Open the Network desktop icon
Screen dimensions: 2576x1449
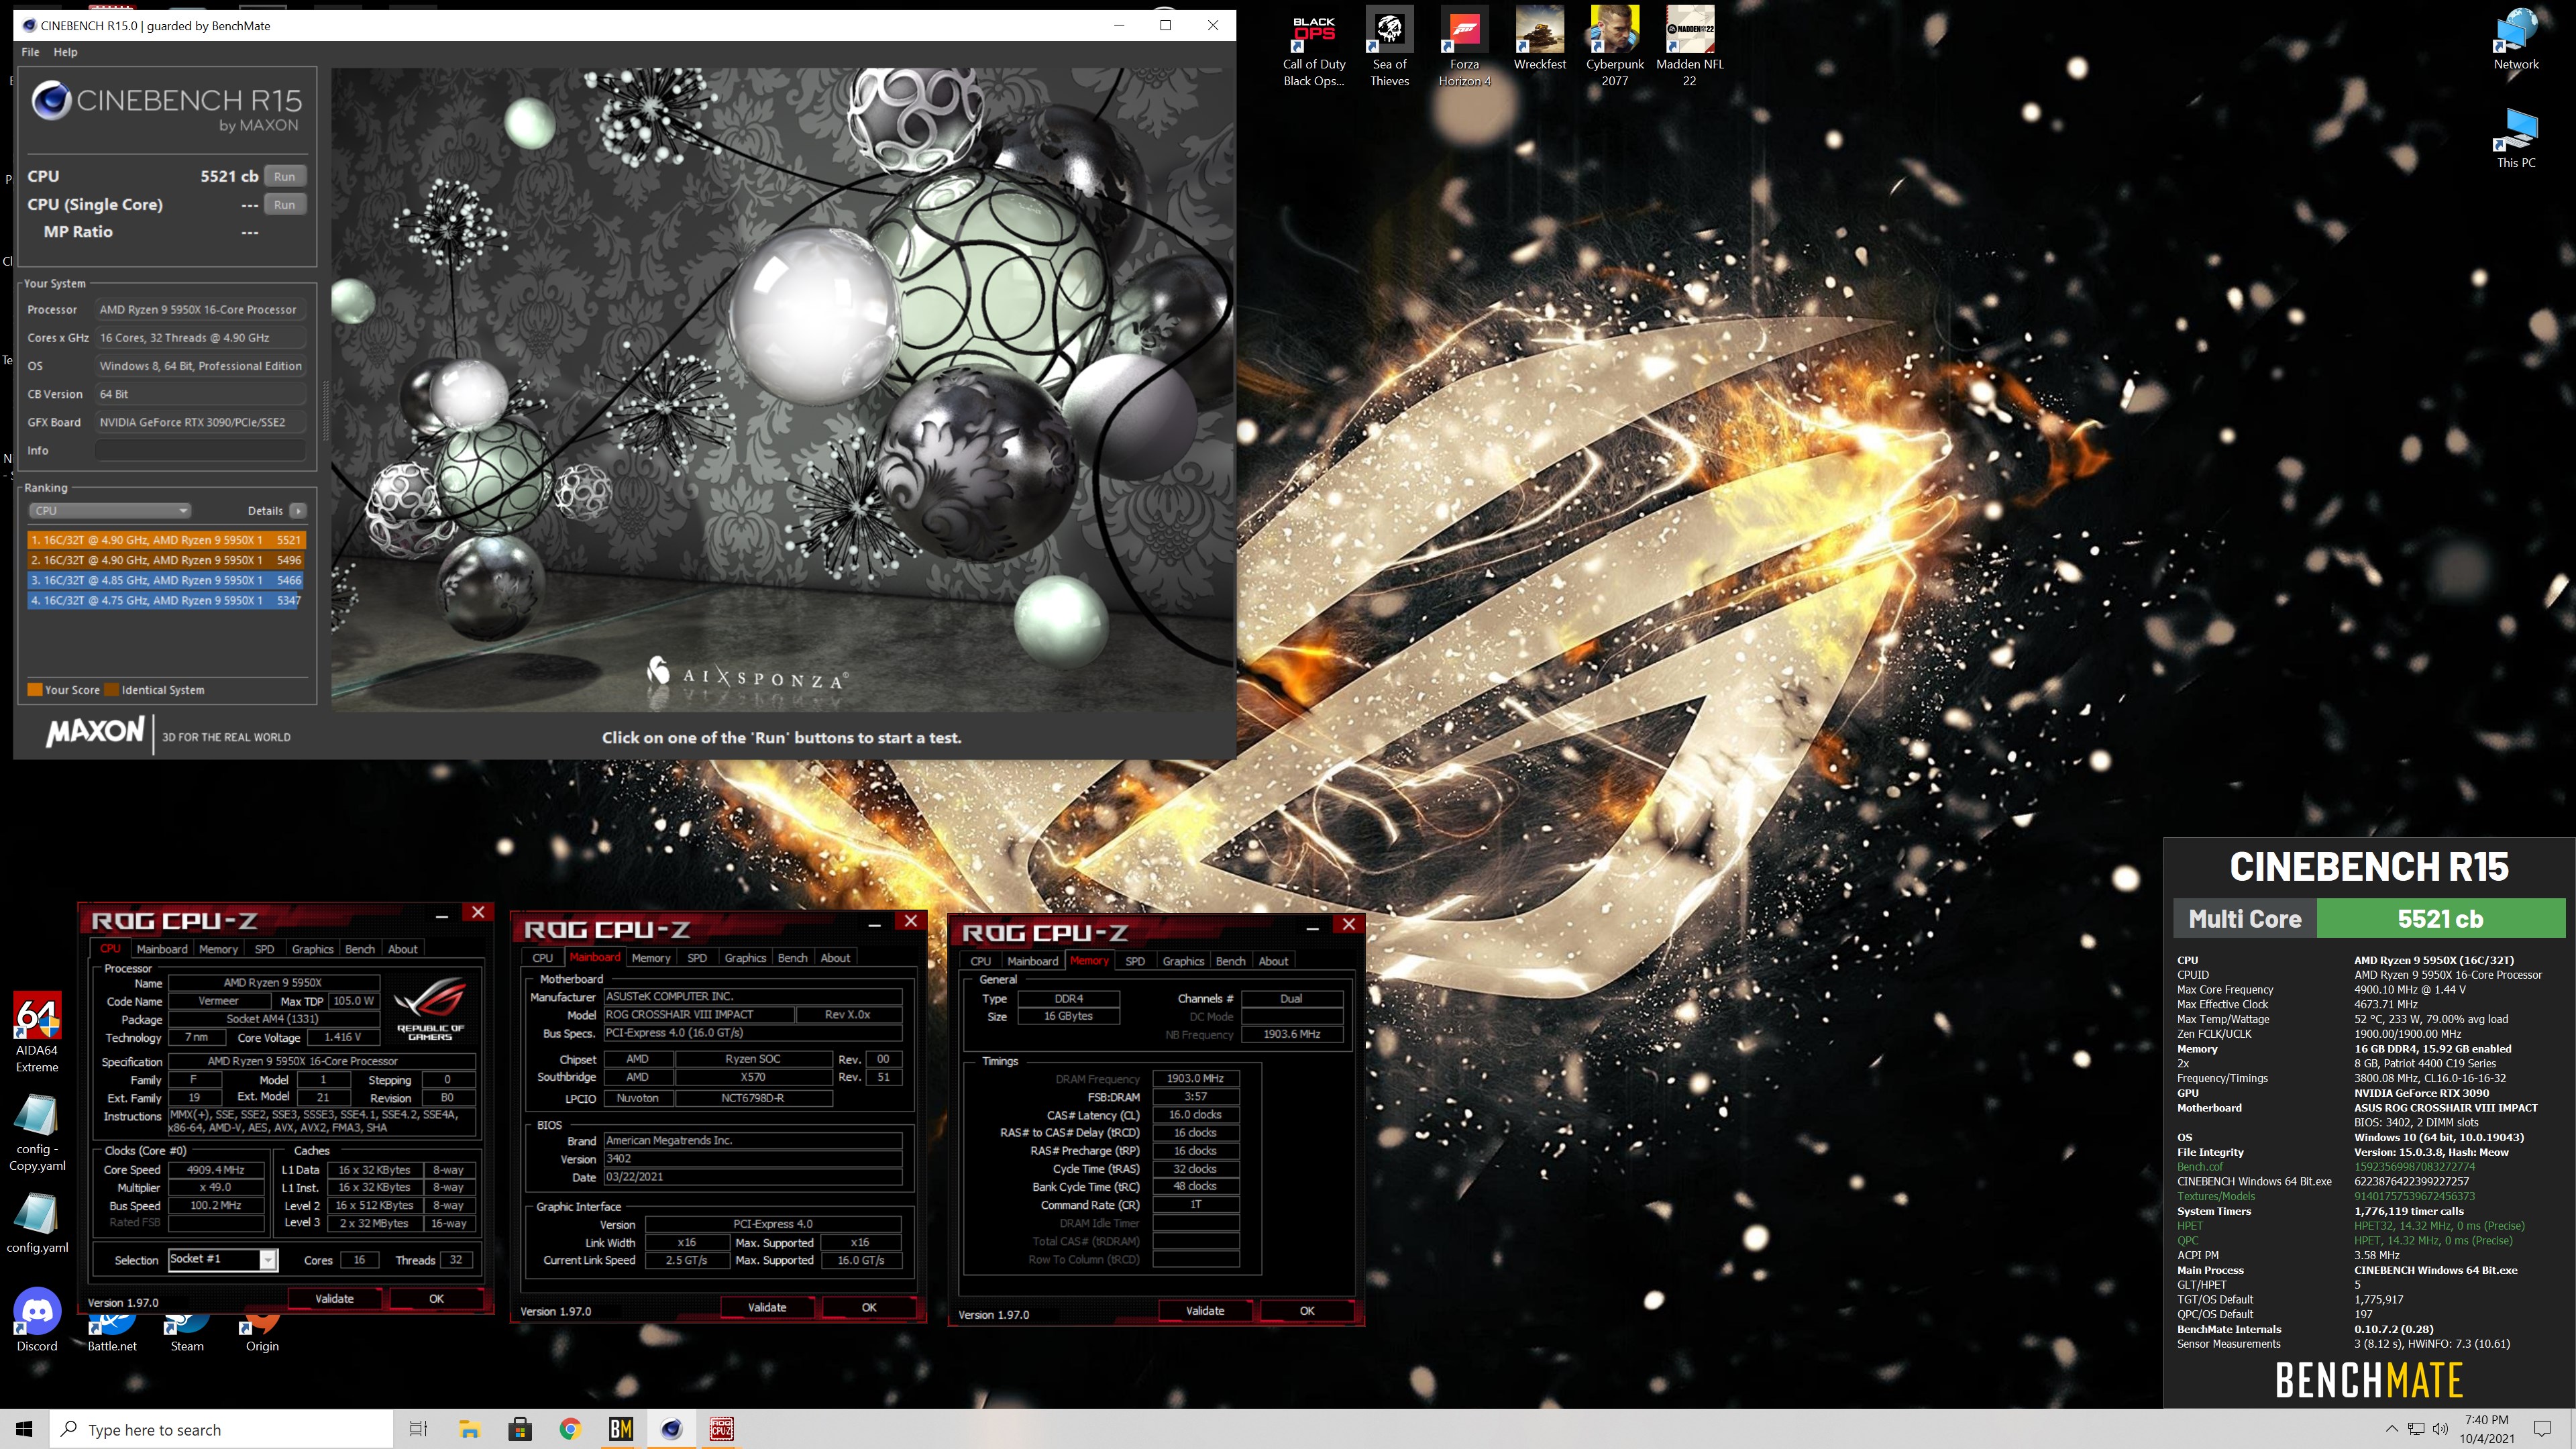tap(2516, 39)
